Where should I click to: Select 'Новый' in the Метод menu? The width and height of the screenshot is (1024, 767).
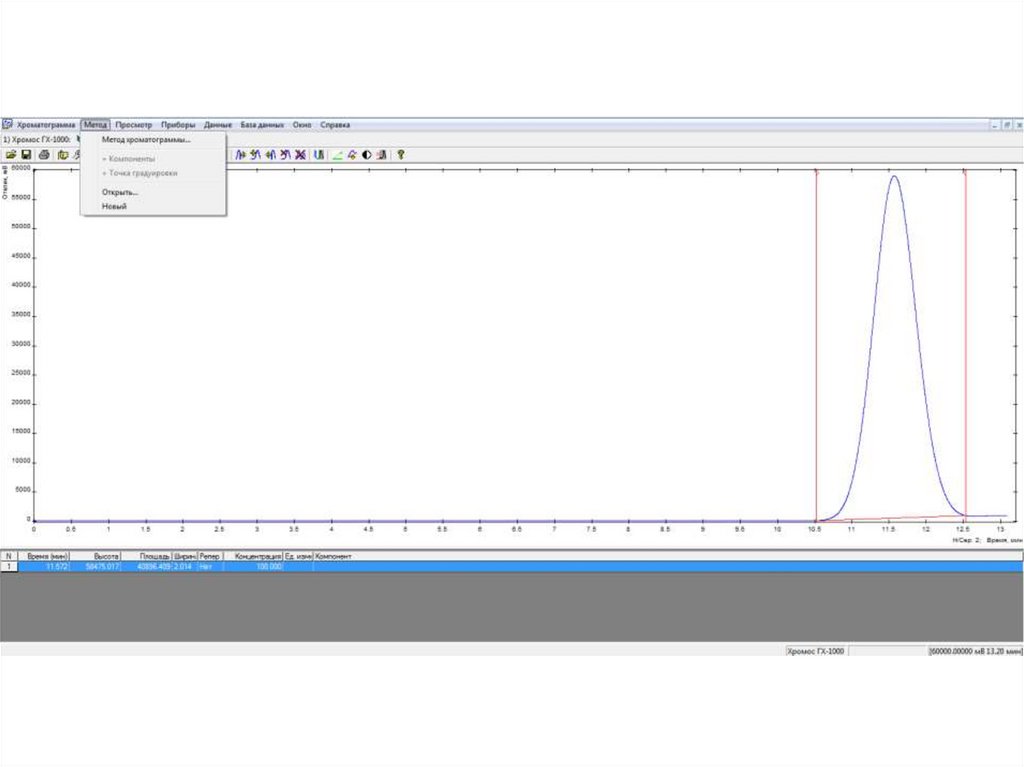(114, 206)
